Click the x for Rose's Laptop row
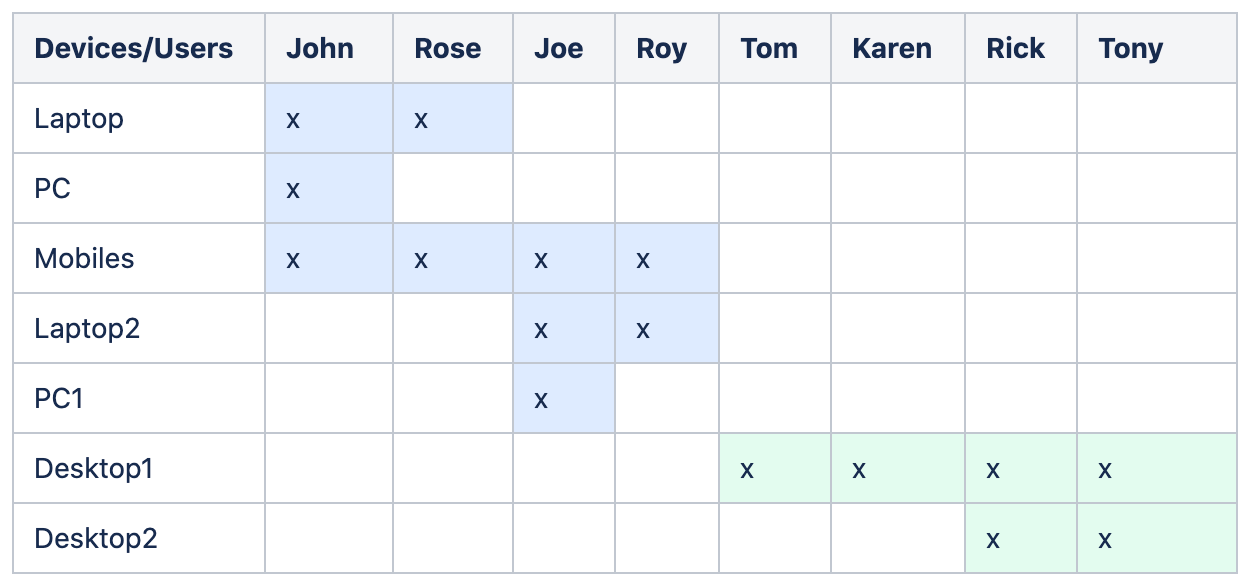The image size is (1252, 588). coord(421,119)
